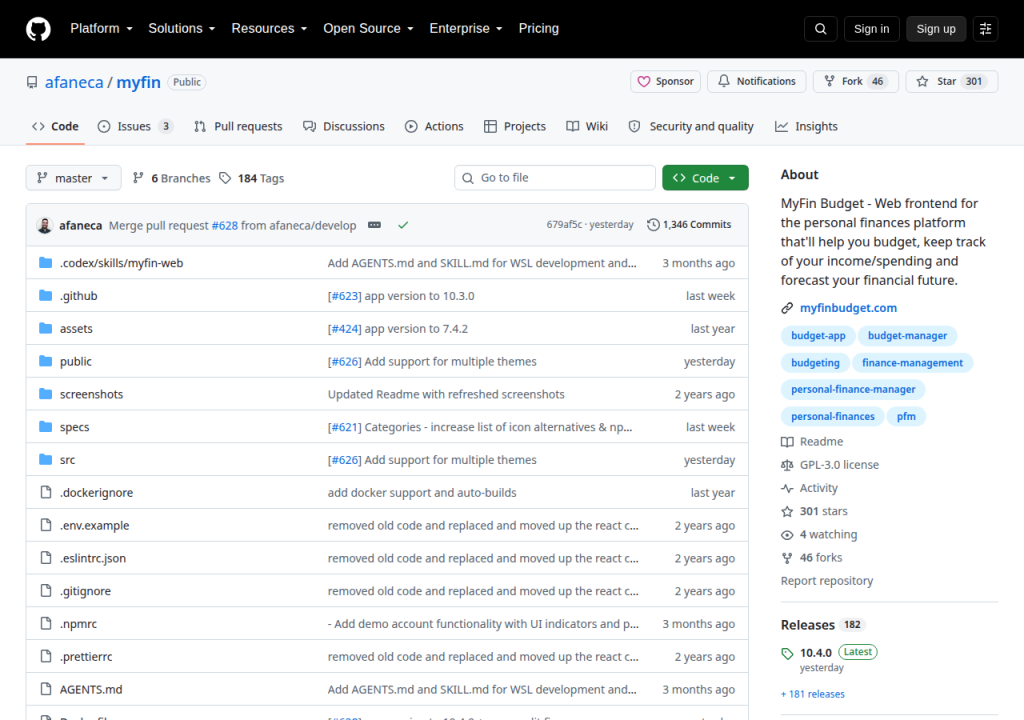Click the eye icon beside 4 watching
This screenshot has height=720, width=1024.
pos(787,534)
